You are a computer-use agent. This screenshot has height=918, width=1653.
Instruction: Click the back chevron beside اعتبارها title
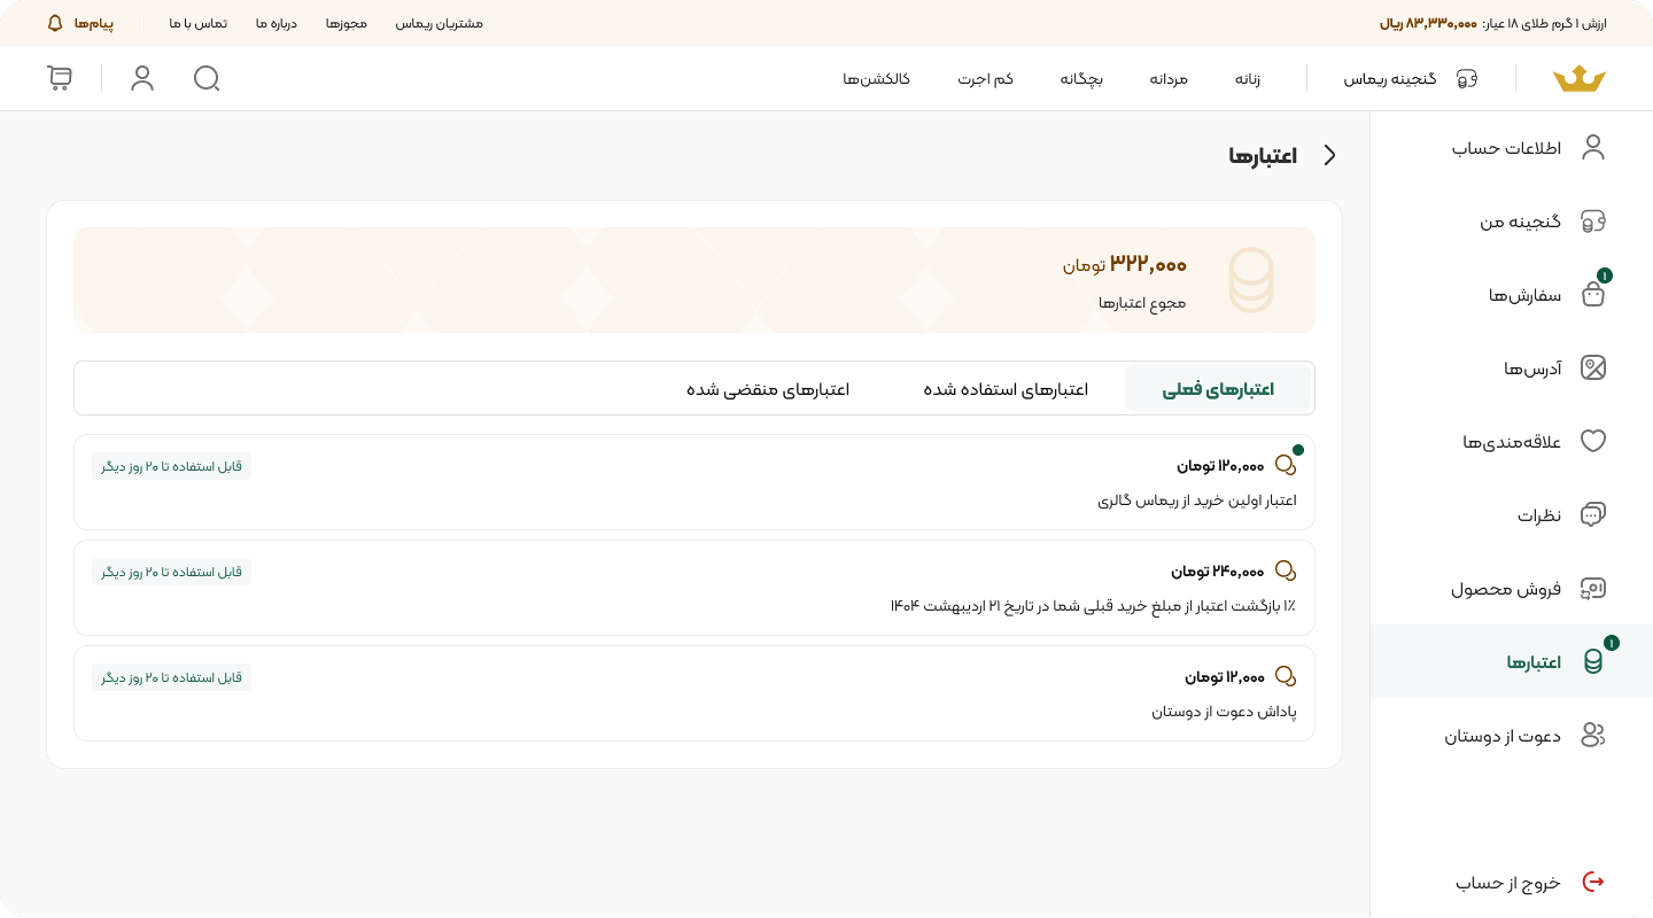[1330, 155]
